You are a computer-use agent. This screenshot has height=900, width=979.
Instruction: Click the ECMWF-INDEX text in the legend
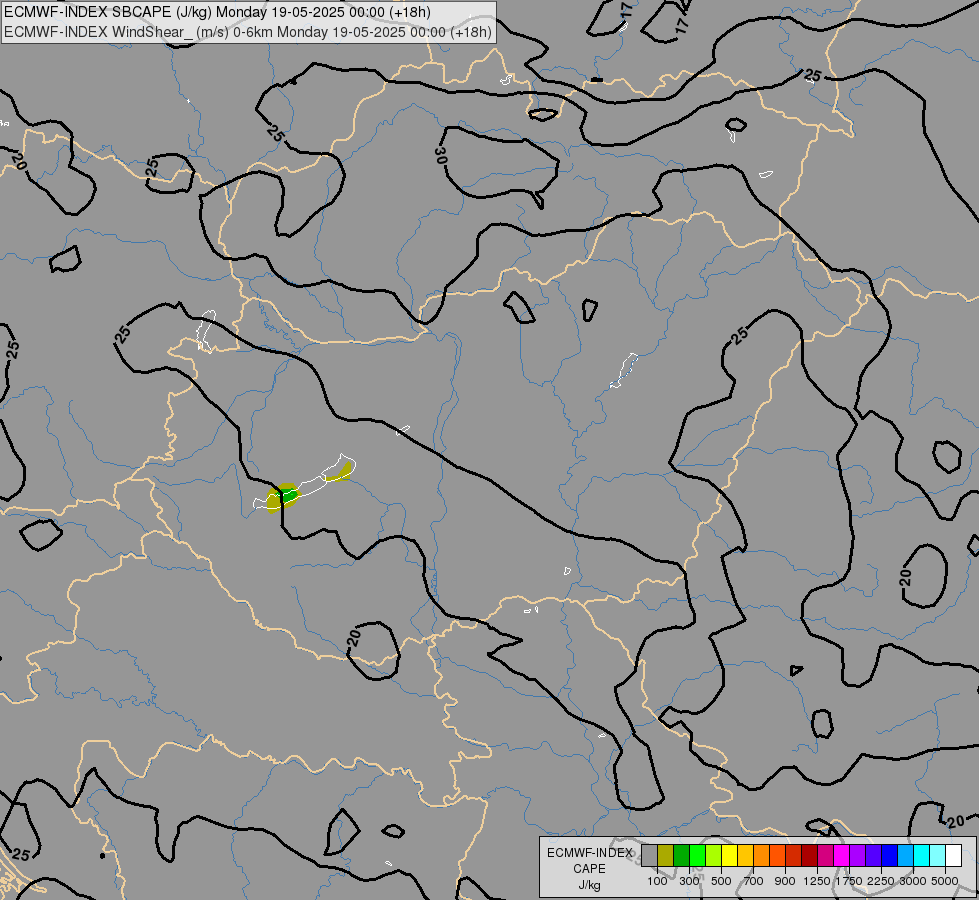(589, 853)
